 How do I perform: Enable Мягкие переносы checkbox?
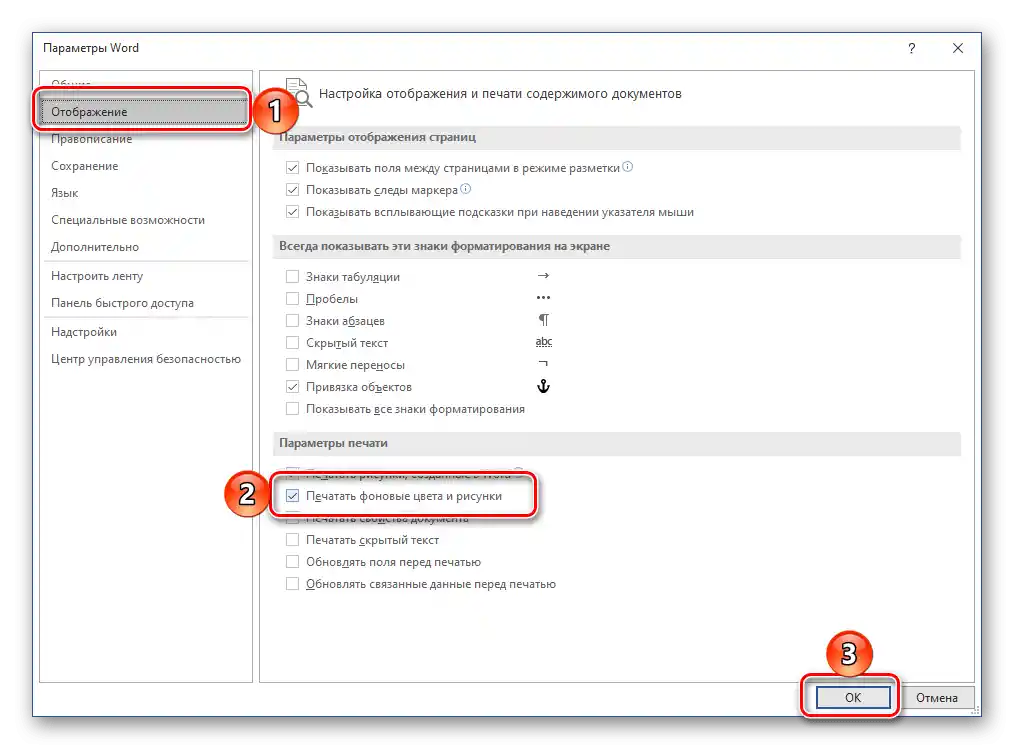(x=292, y=365)
